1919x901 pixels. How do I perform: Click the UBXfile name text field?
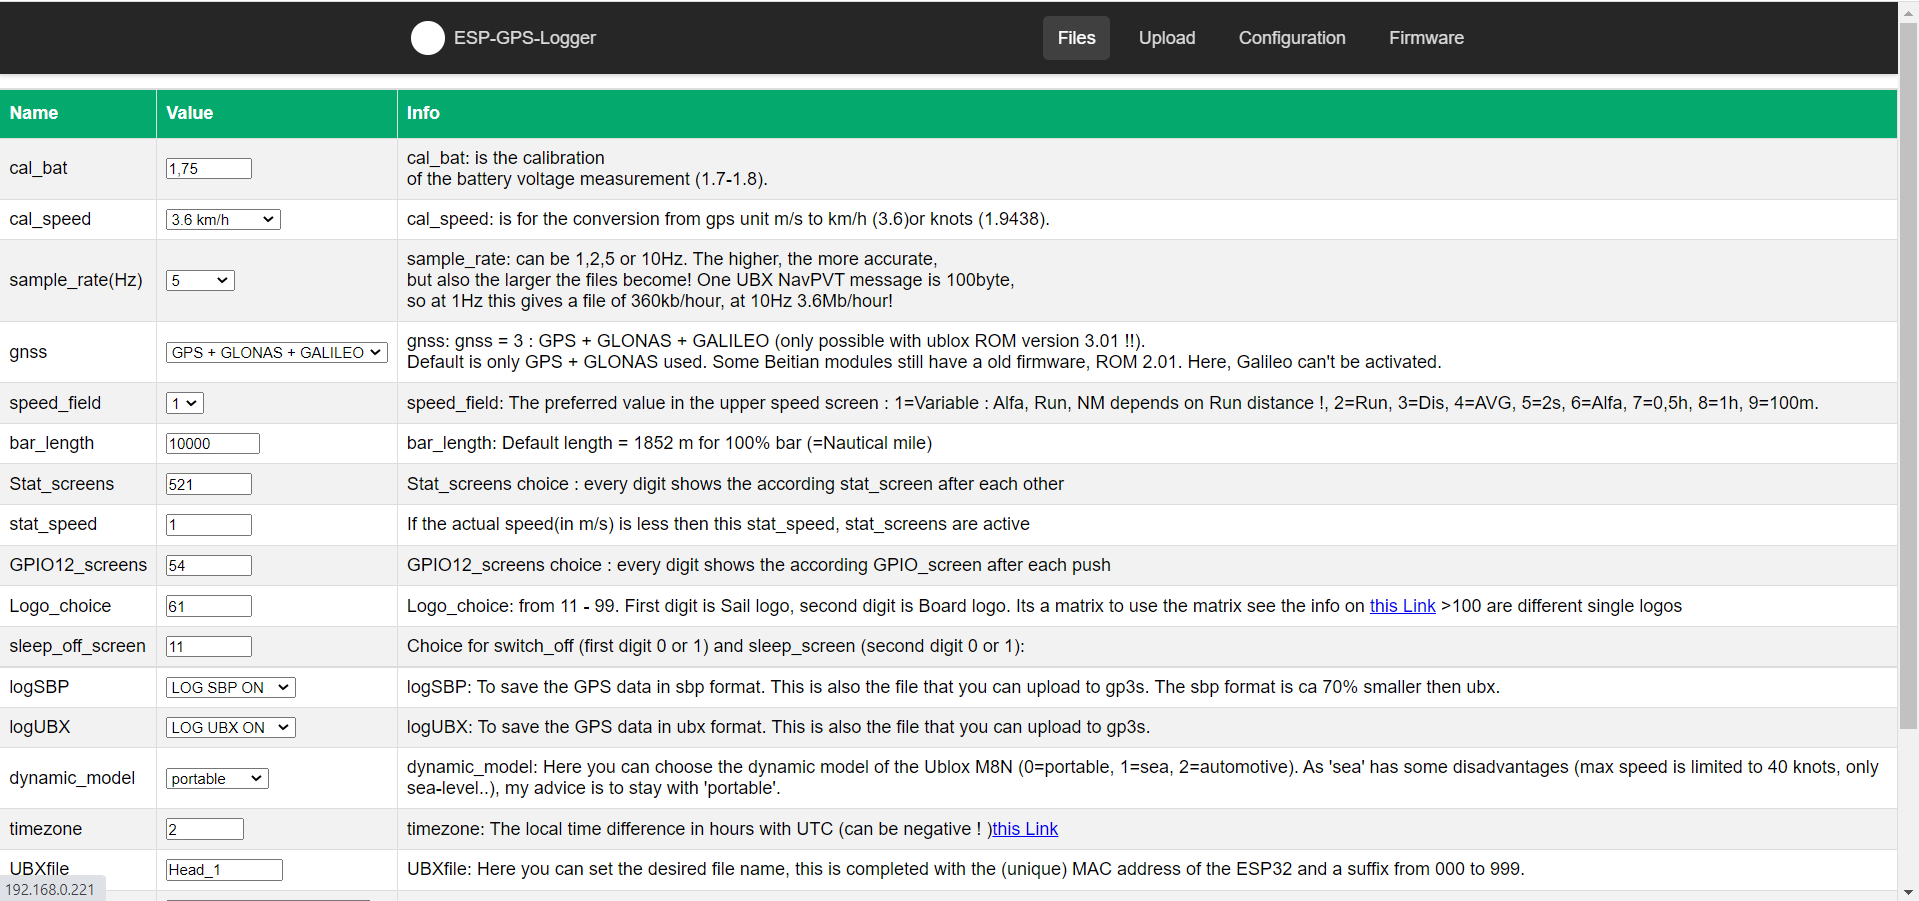point(224,870)
